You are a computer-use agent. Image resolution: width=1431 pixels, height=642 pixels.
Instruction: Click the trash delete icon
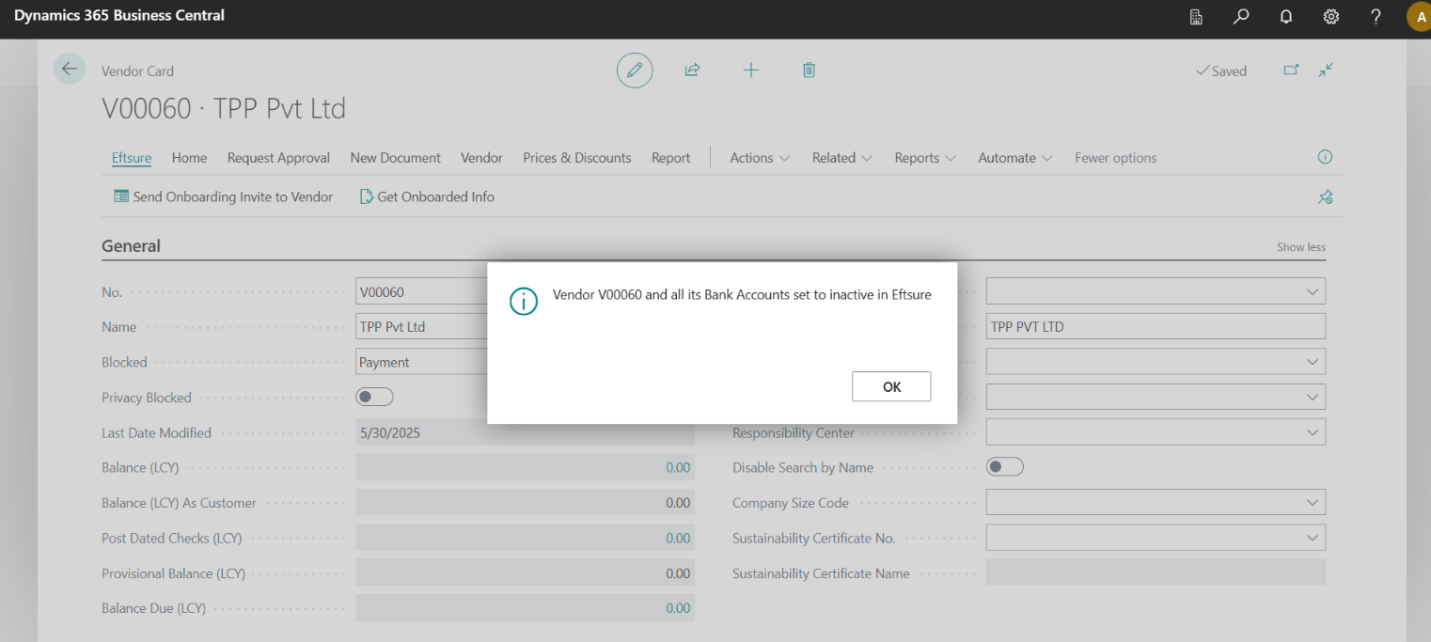[809, 70]
